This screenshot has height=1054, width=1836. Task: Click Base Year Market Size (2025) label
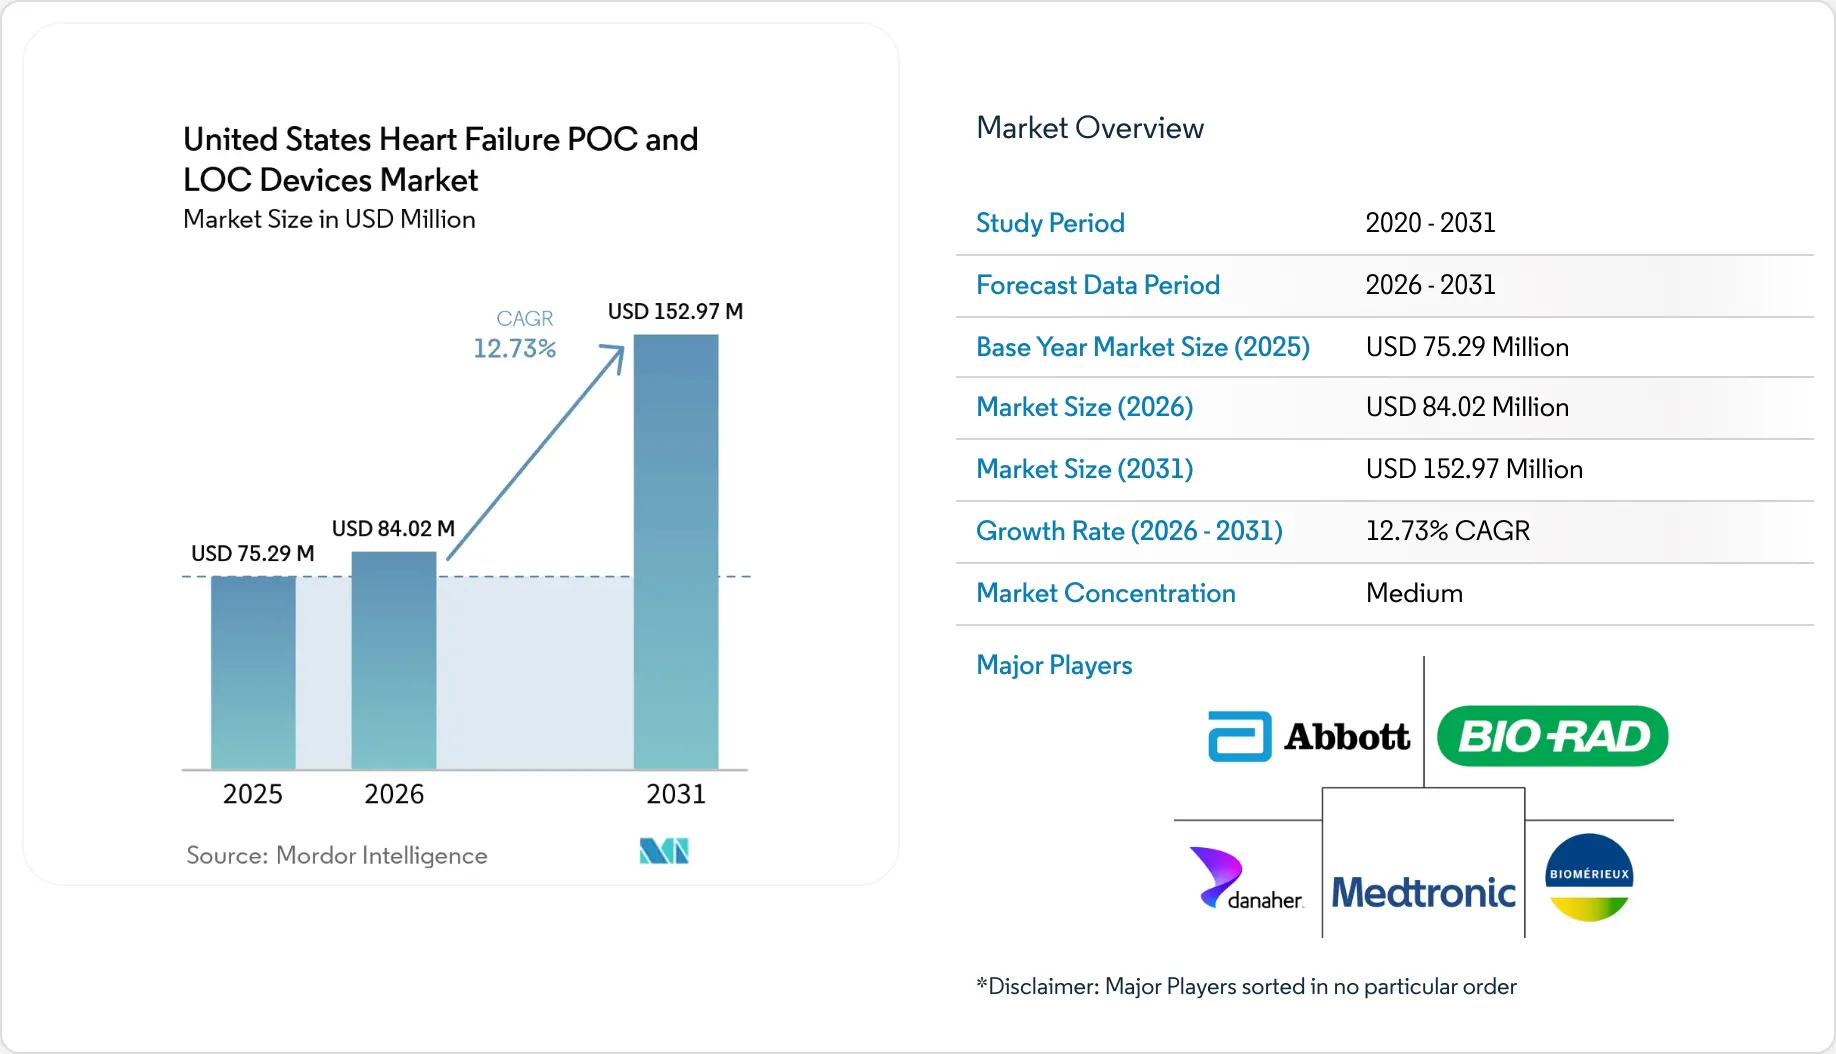point(1143,347)
